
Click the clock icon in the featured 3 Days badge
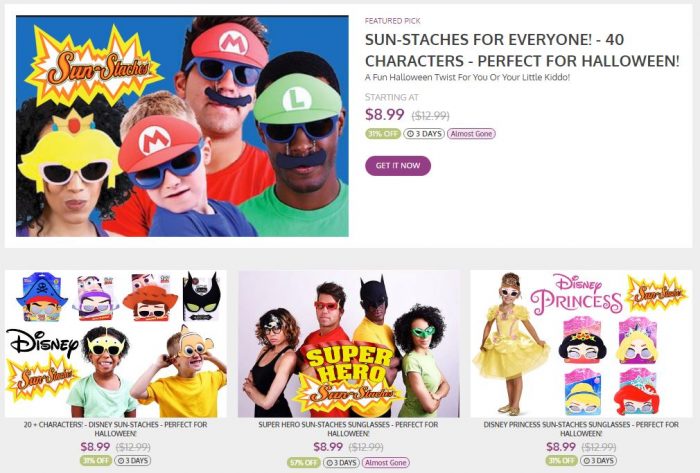pyautogui.click(x=410, y=133)
